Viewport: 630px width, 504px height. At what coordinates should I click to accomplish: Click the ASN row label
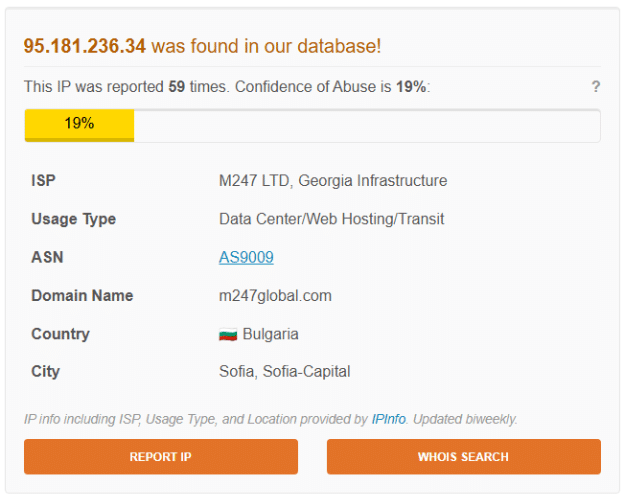coord(47,258)
